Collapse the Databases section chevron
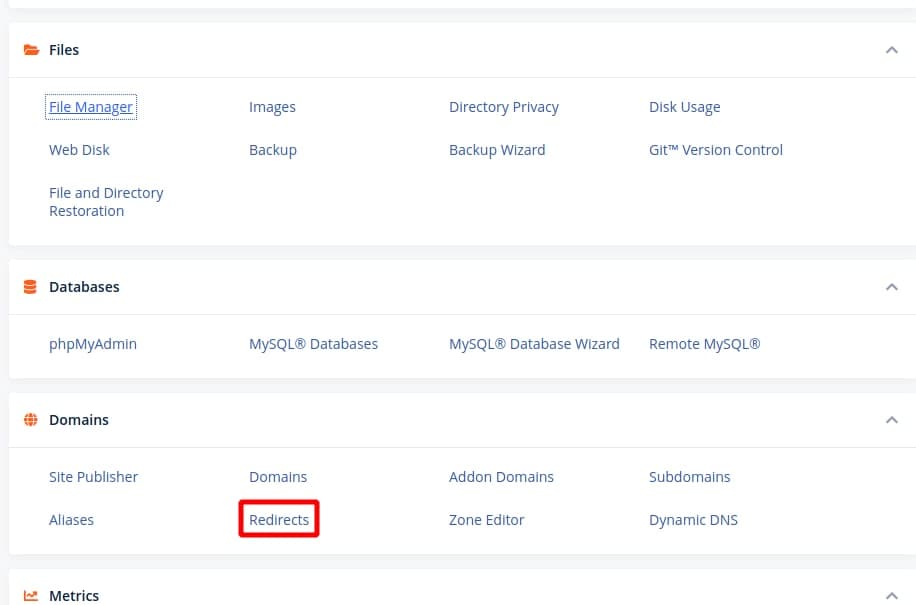The width and height of the screenshot is (916, 605). pos(892,287)
